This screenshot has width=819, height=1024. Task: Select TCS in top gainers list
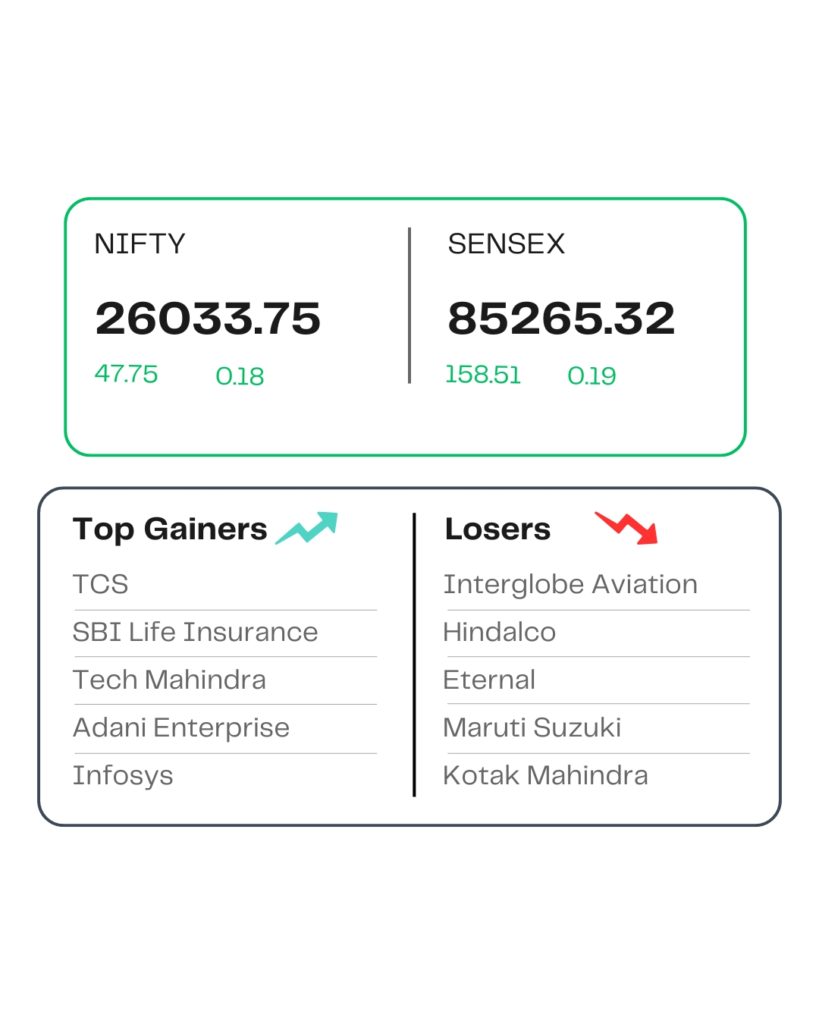click(x=100, y=584)
